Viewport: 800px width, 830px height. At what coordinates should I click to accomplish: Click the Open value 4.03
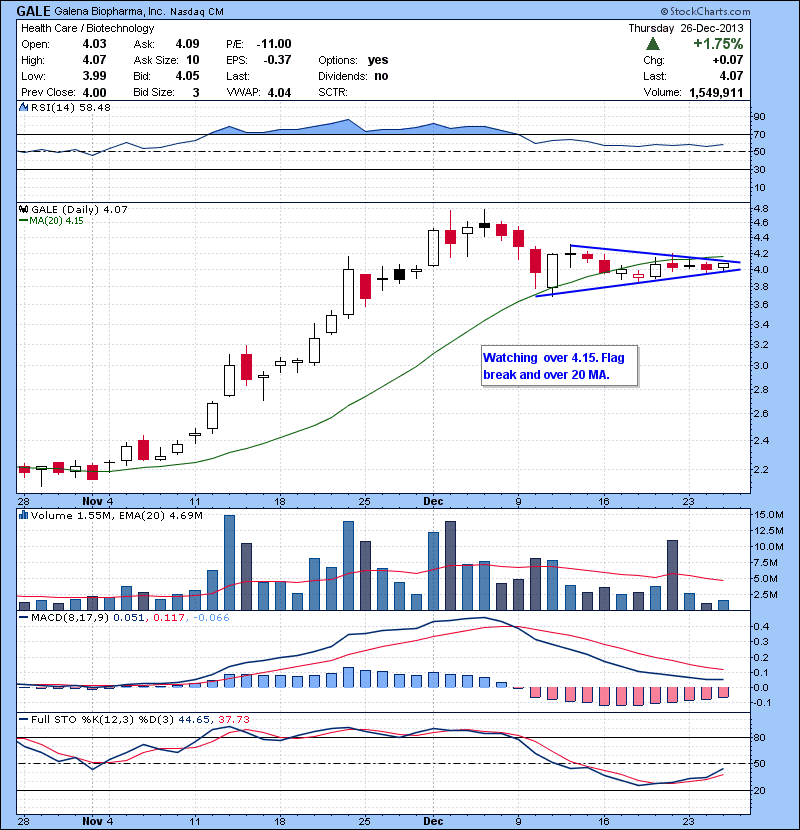[x=94, y=44]
